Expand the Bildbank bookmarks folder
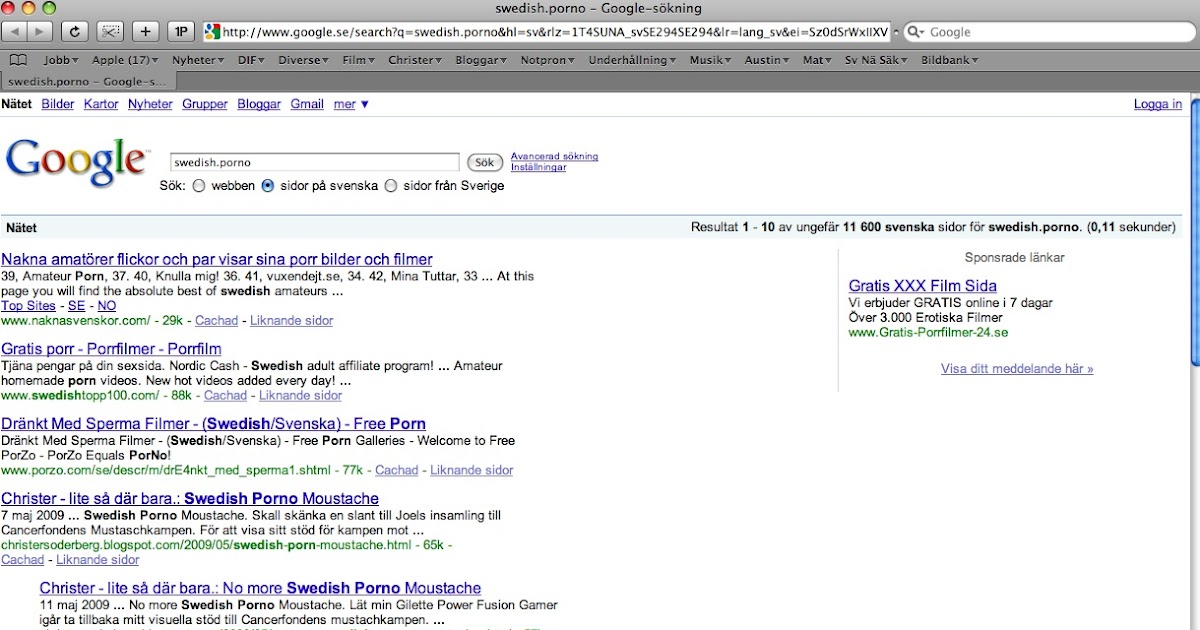The height and width of the screenshot is (630, 1200). [x=950, y=60]
